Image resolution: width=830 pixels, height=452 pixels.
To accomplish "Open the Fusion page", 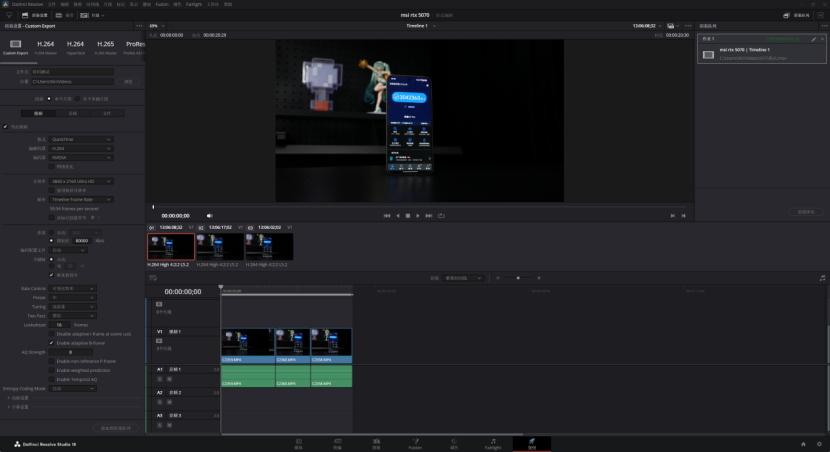I will click(415, 442).
